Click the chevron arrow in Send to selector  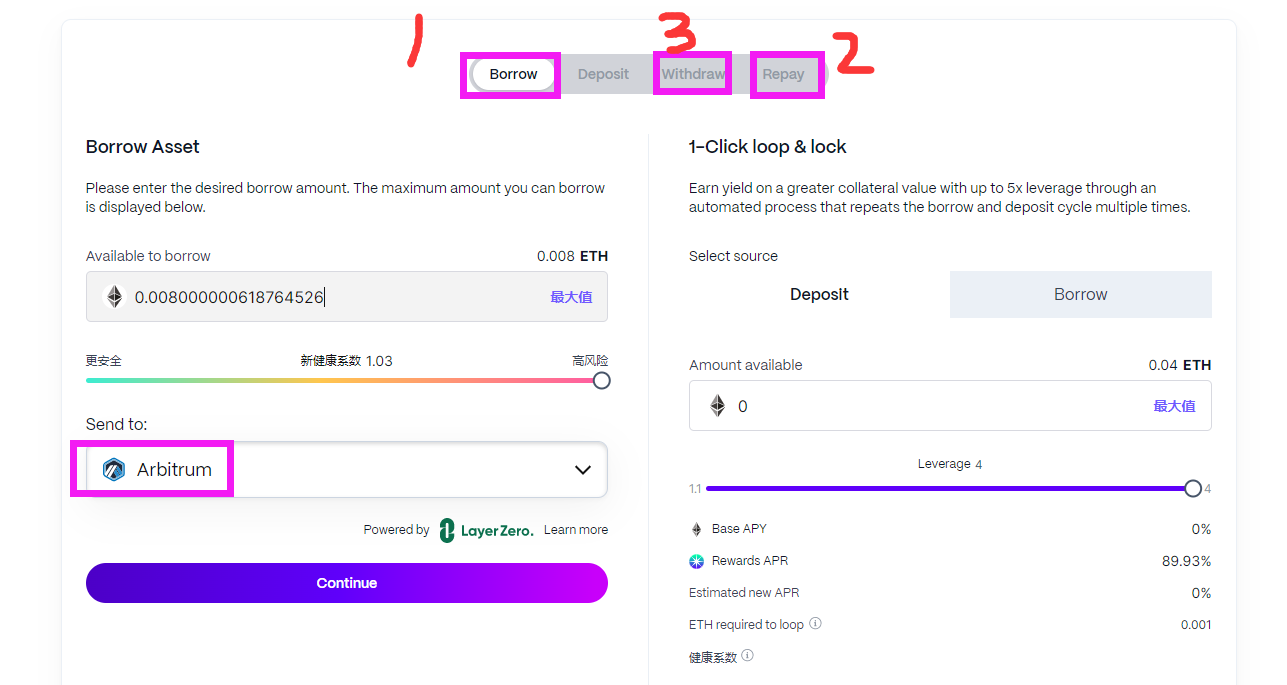coord(583,470)
